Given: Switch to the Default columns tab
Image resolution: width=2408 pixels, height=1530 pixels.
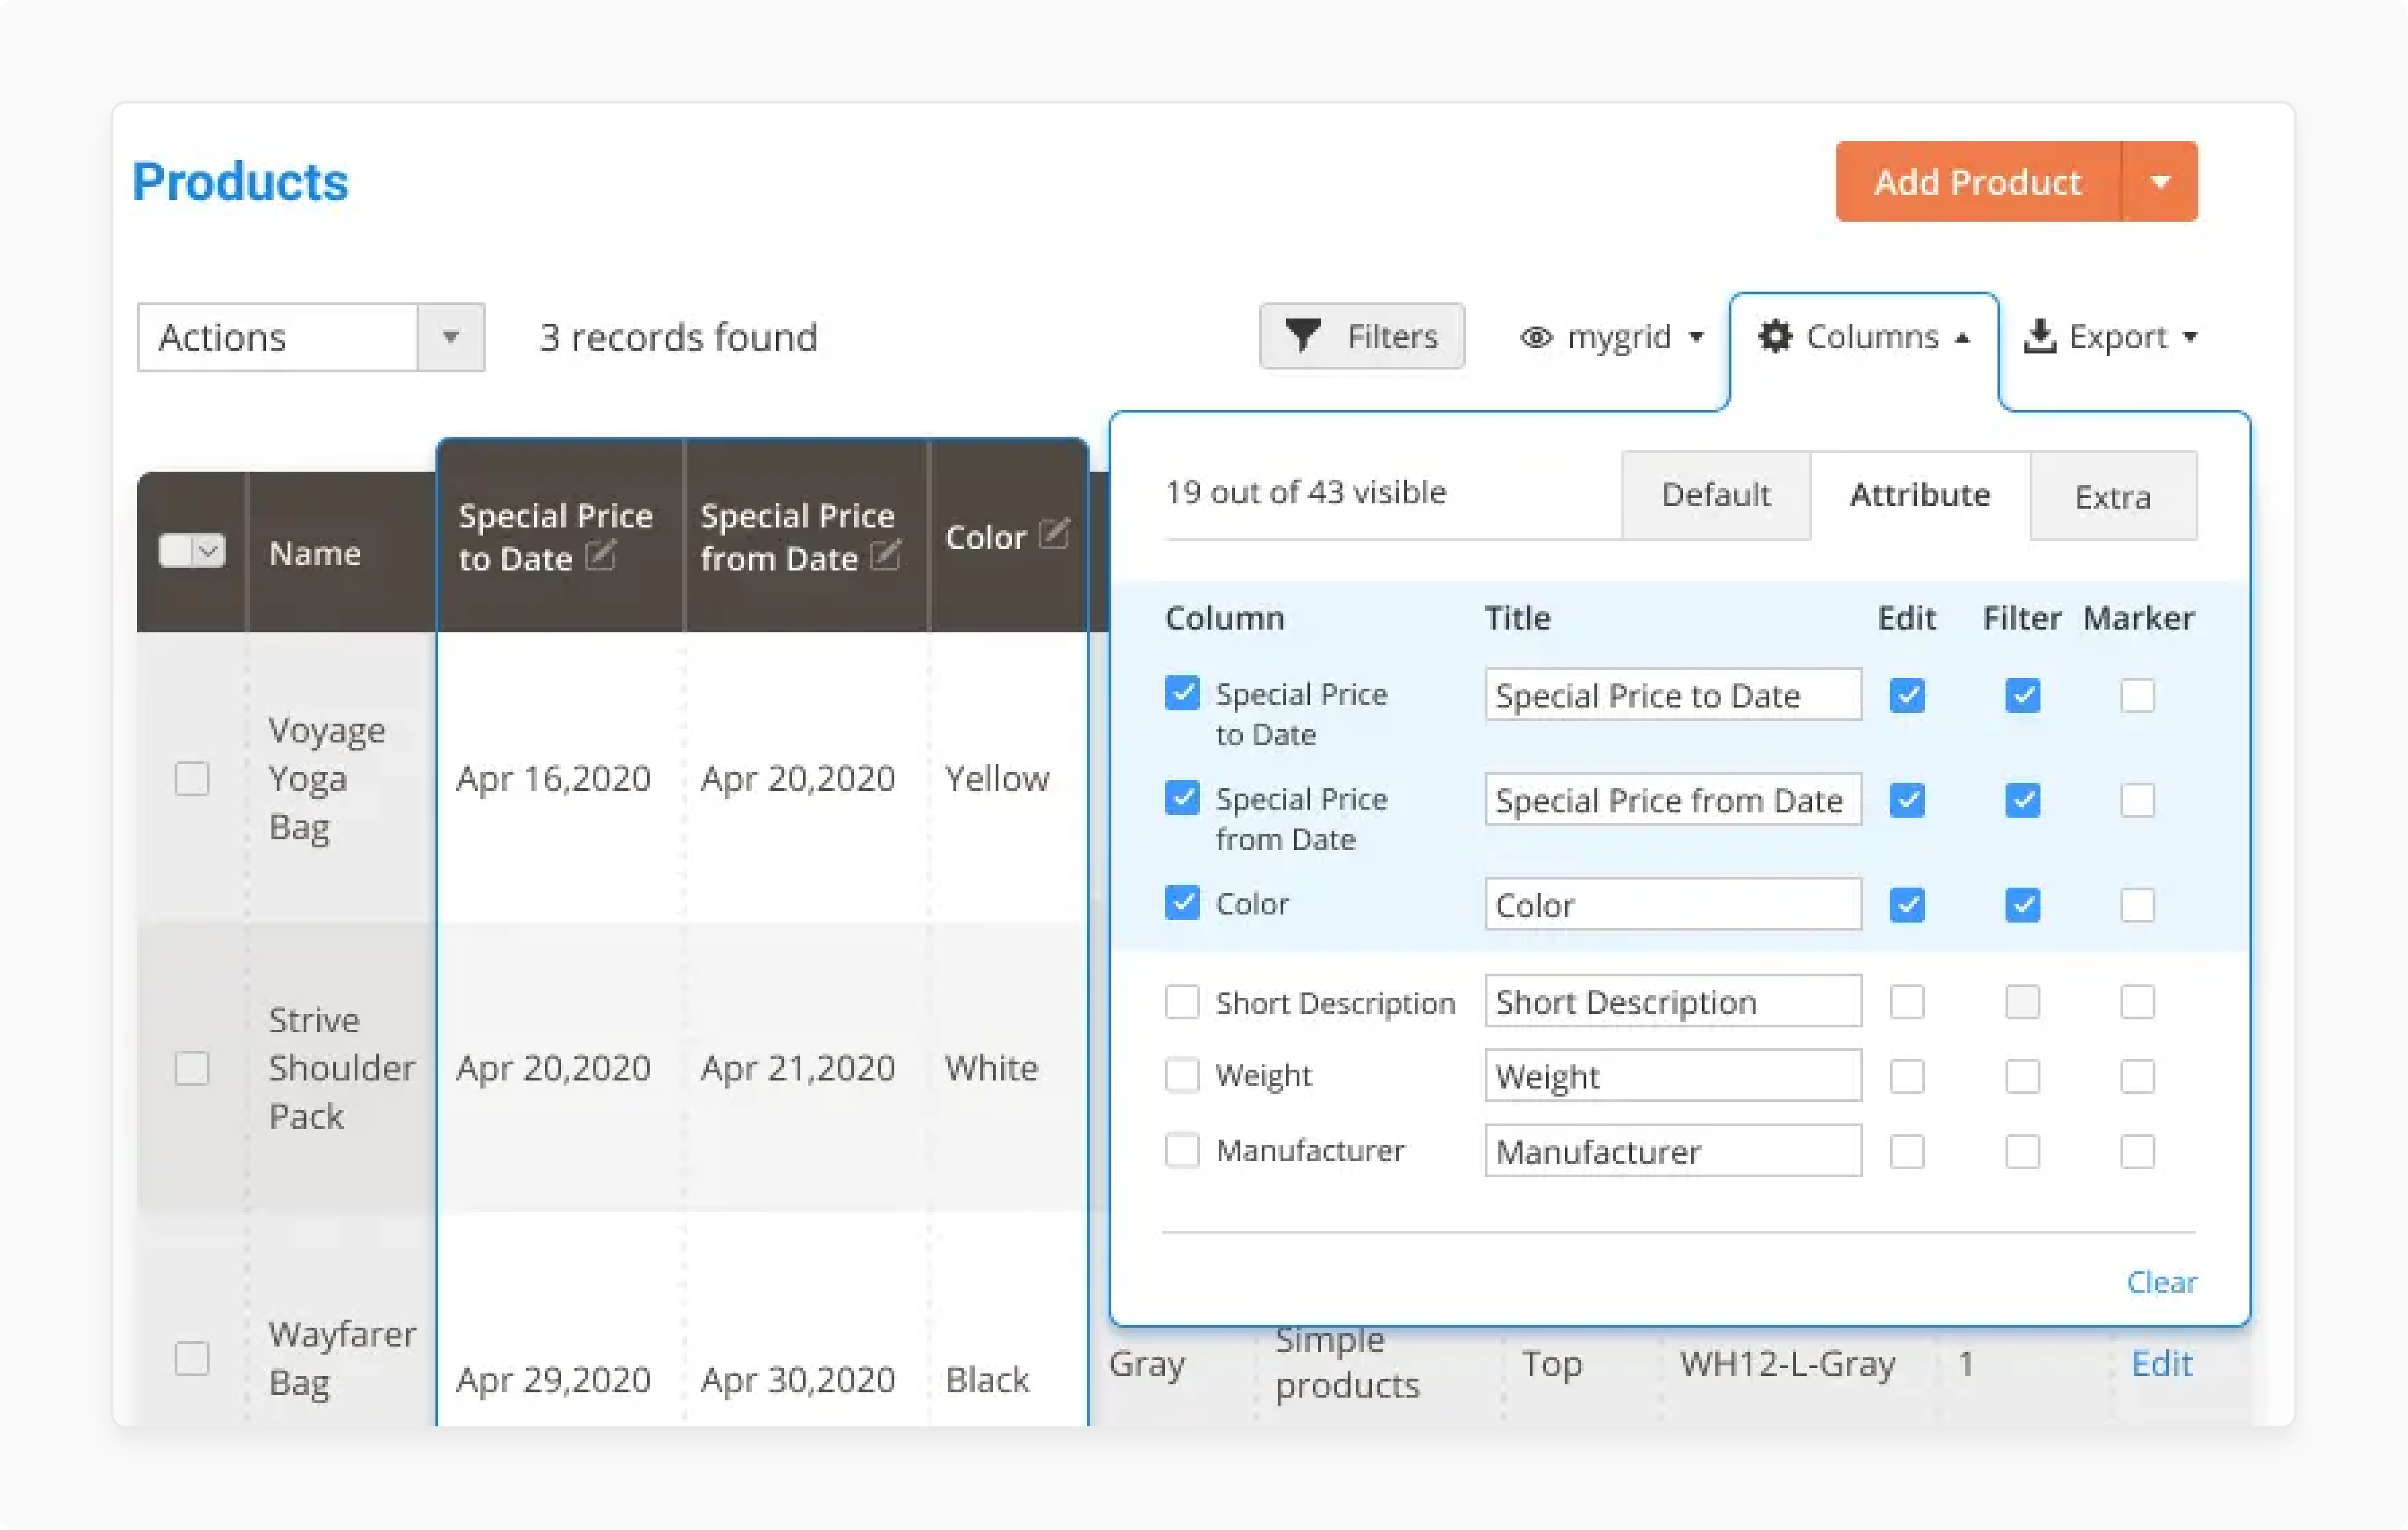Looking at the screenshot, I should pyautogui.click(x=1716, y=495).
